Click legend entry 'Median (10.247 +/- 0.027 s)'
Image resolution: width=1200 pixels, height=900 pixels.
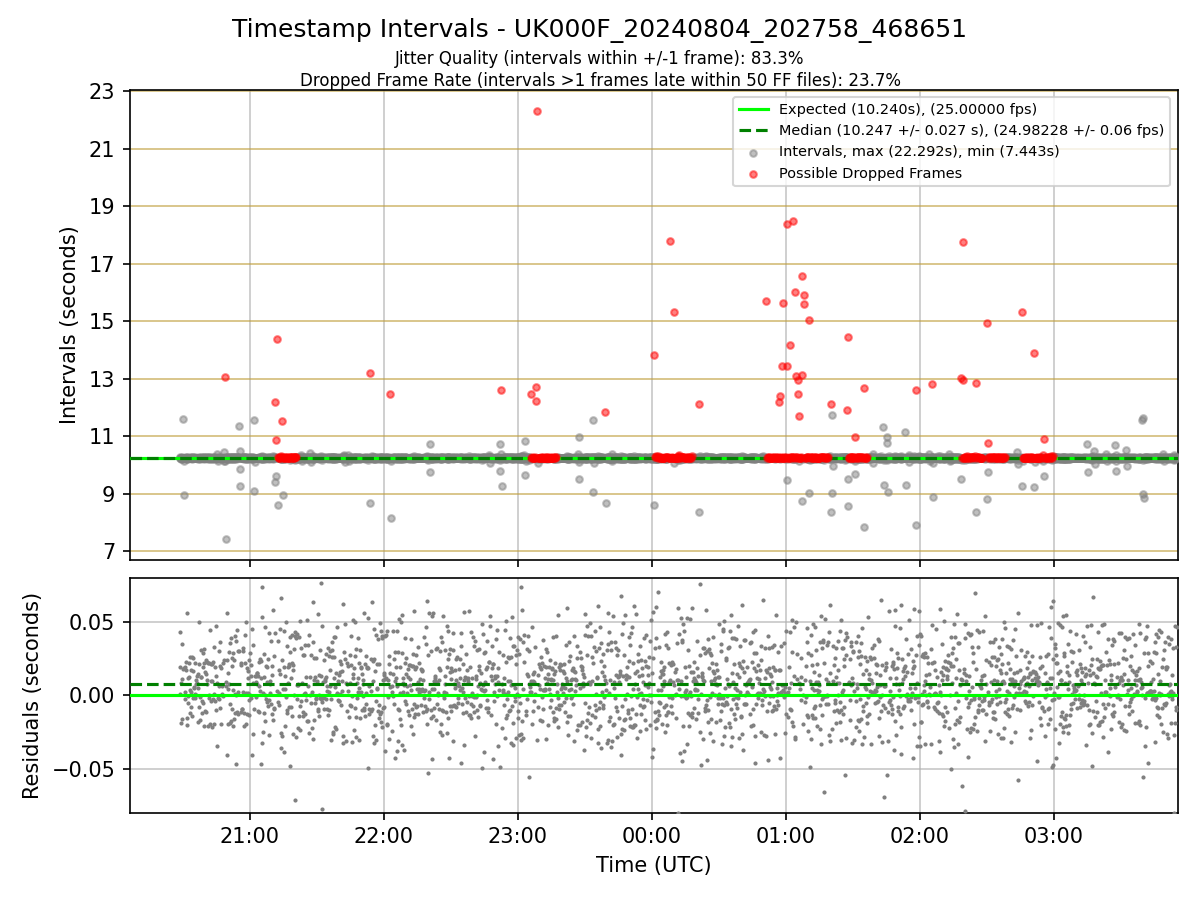(x=971, y=130)
